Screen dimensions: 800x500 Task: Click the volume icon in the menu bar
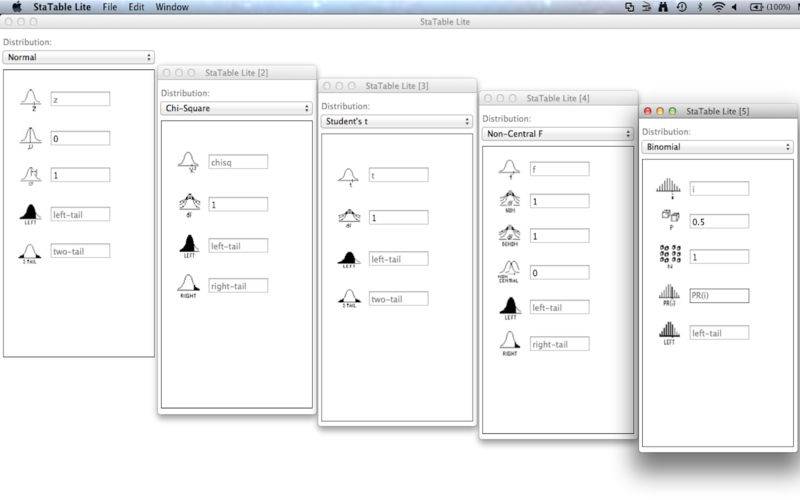coord(735,7)
